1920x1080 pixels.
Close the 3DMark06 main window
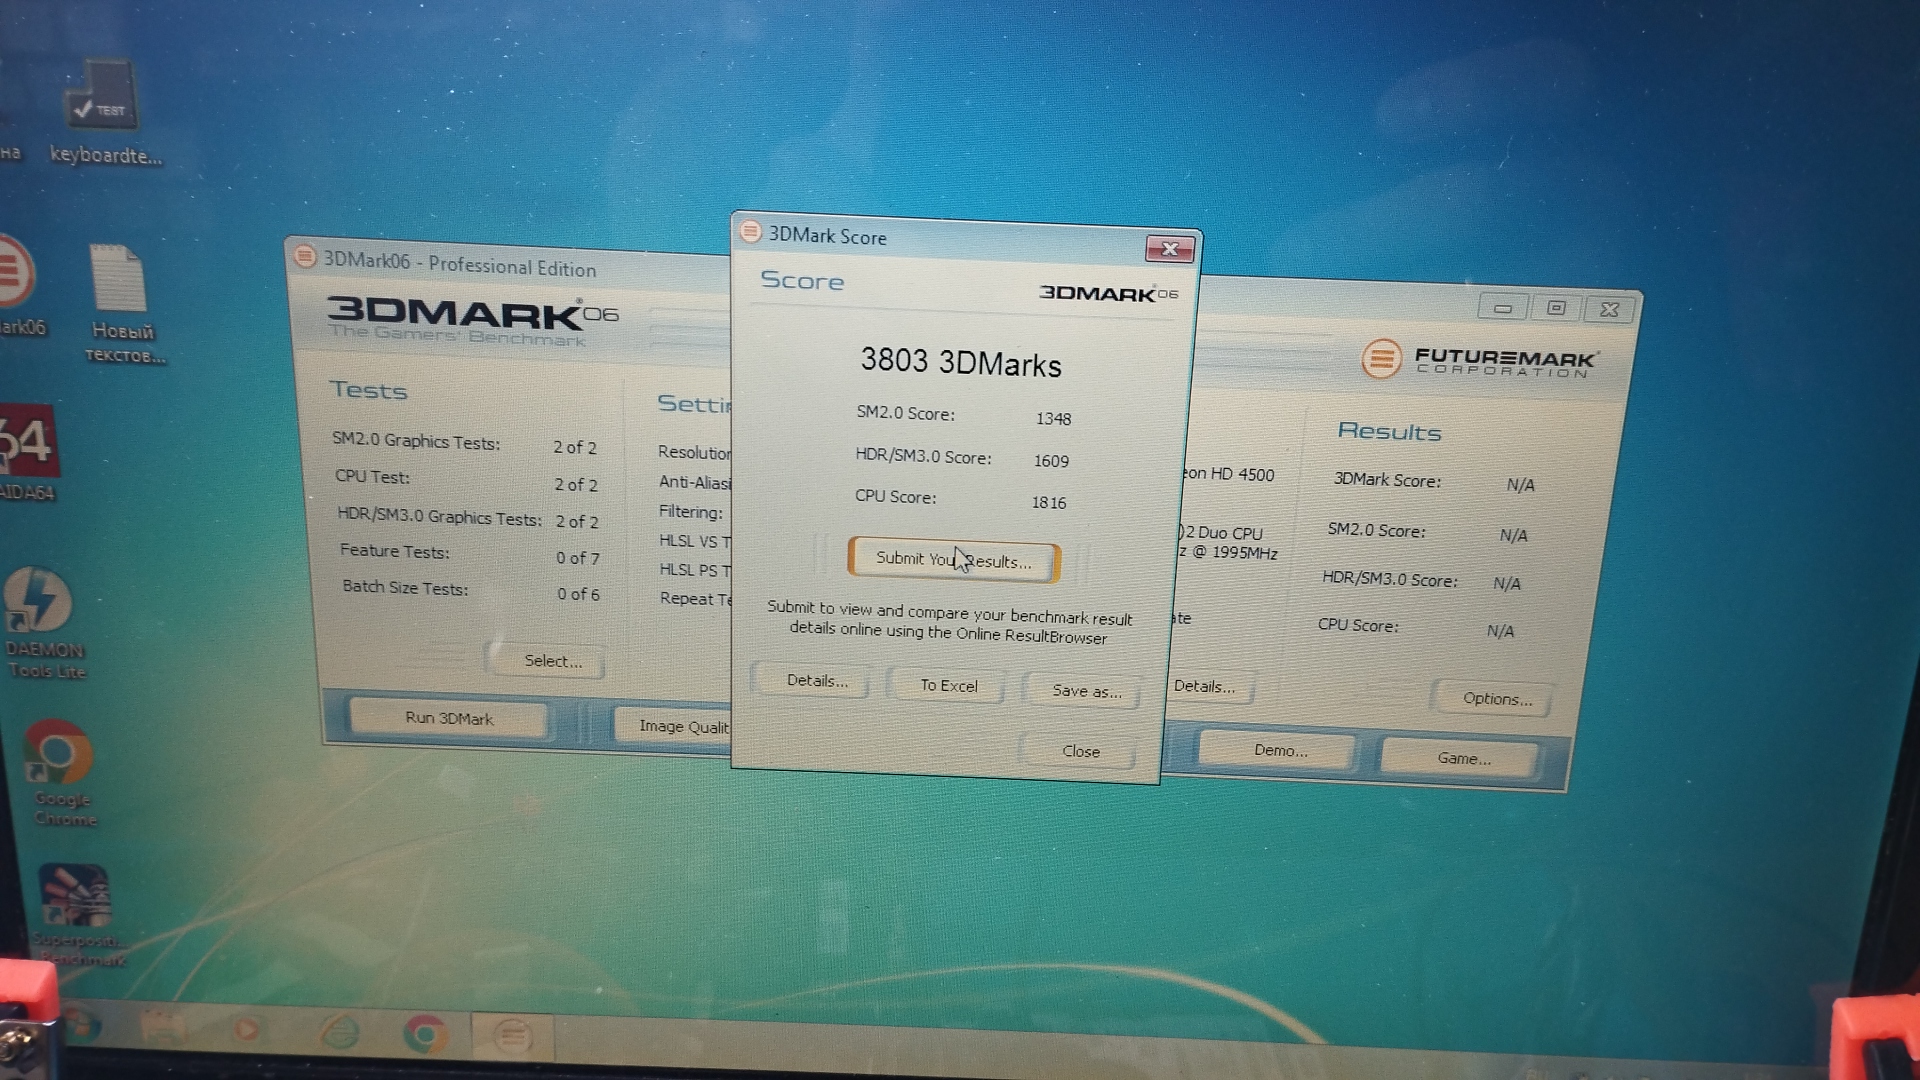[x=1609, y=310]
